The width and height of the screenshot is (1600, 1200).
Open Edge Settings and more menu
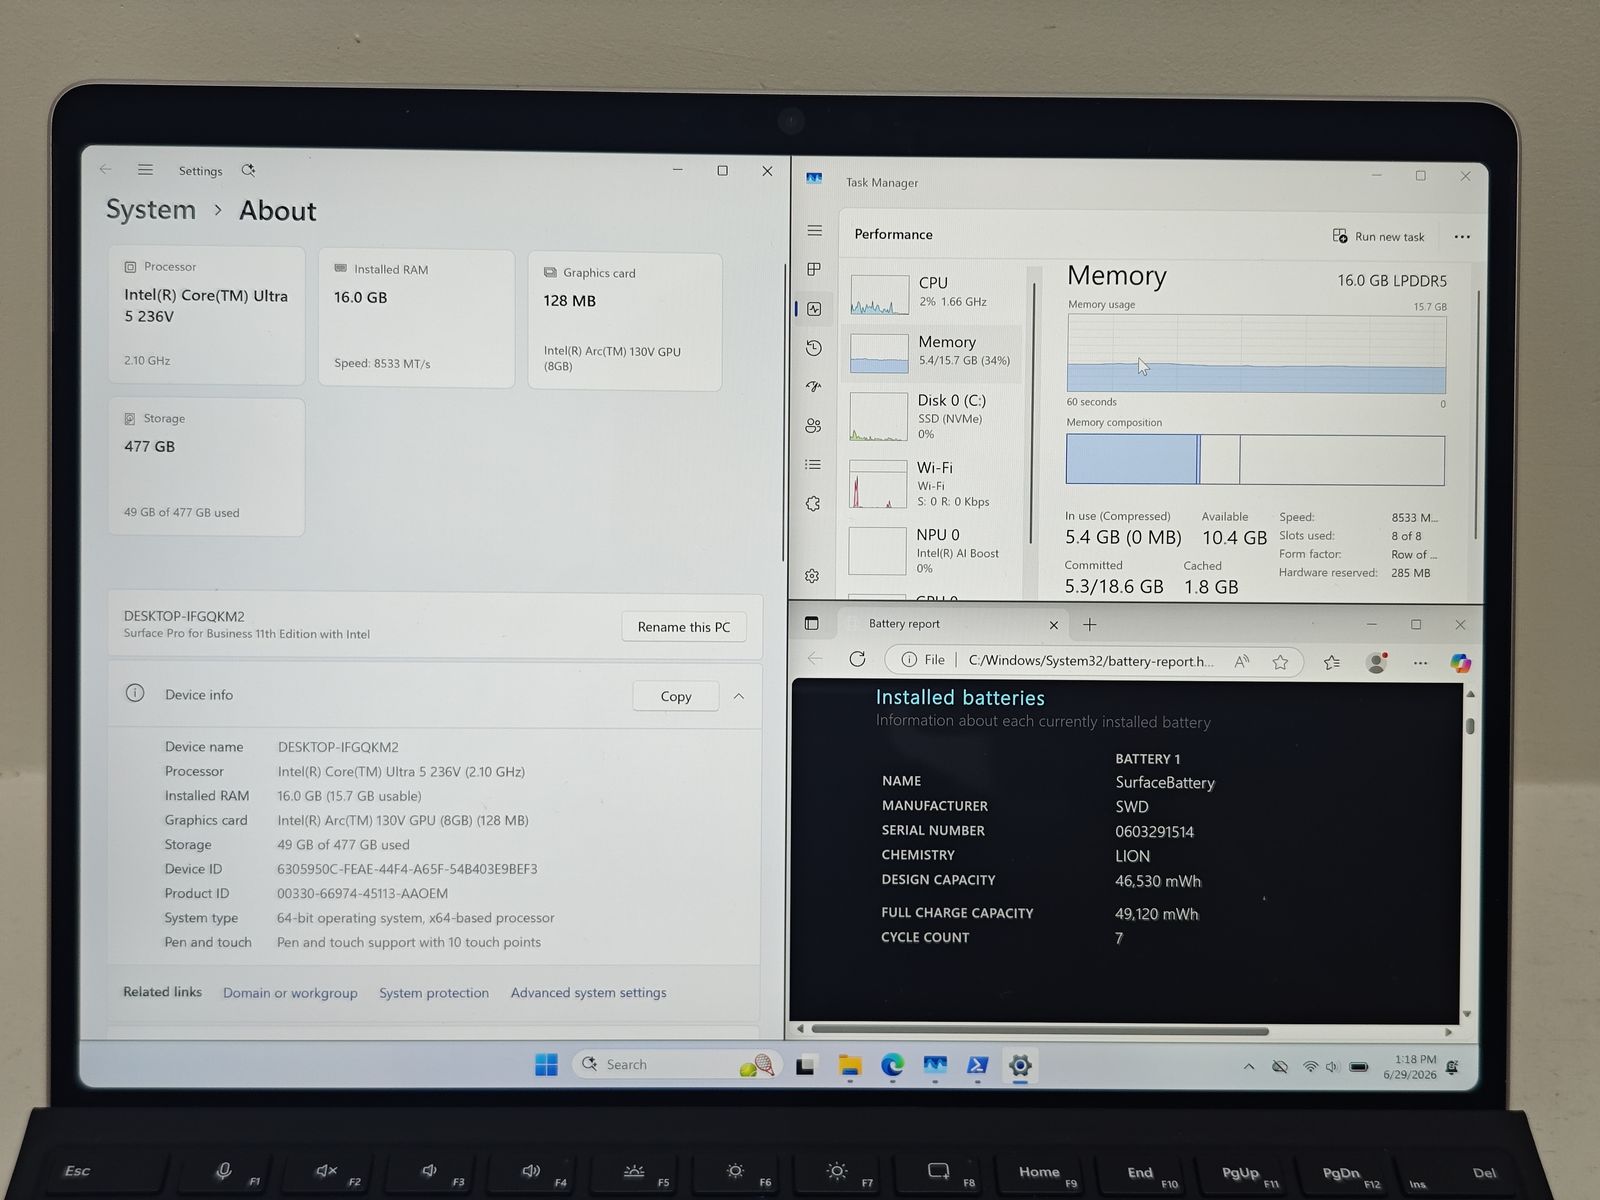[1420, 663]
